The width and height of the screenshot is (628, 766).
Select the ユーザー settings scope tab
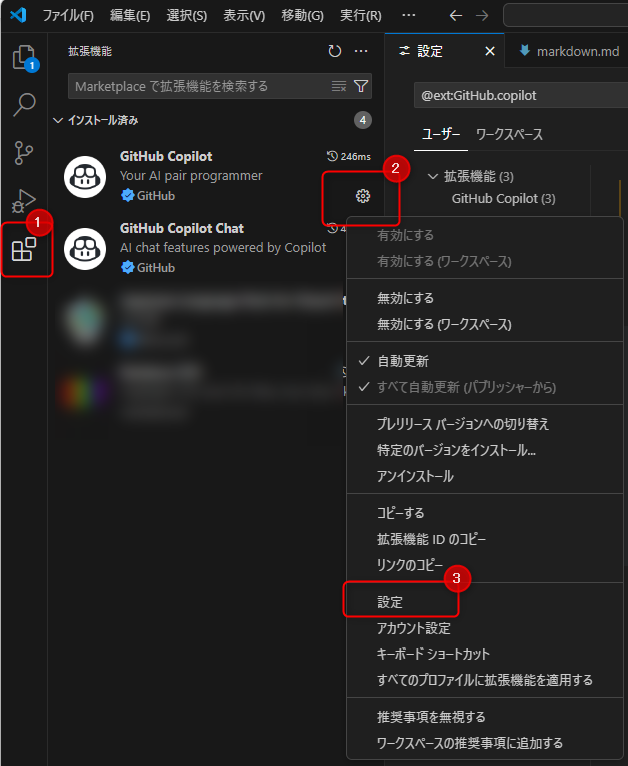[441, 134]
